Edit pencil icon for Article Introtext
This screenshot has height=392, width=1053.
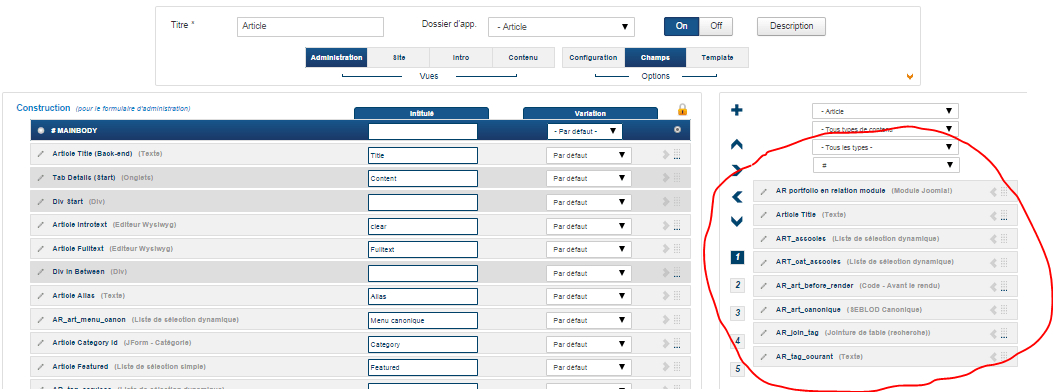point(41,226)
